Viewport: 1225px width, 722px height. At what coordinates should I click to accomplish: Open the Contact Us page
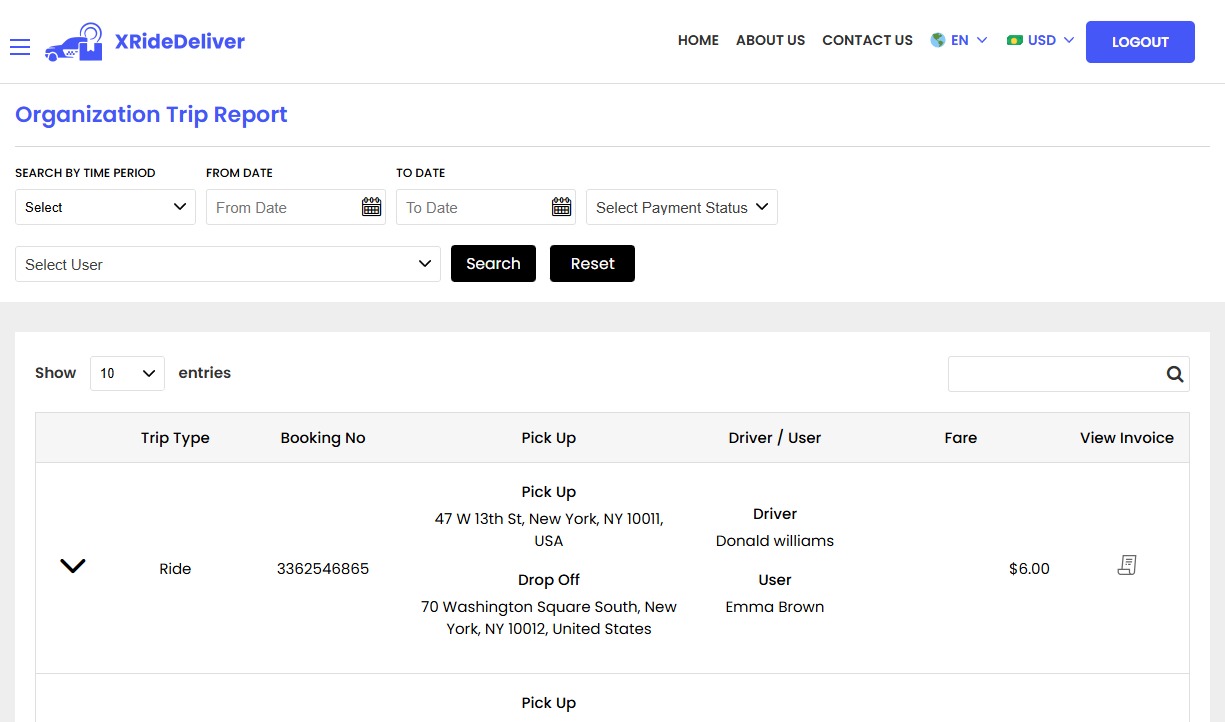[867, 41]
